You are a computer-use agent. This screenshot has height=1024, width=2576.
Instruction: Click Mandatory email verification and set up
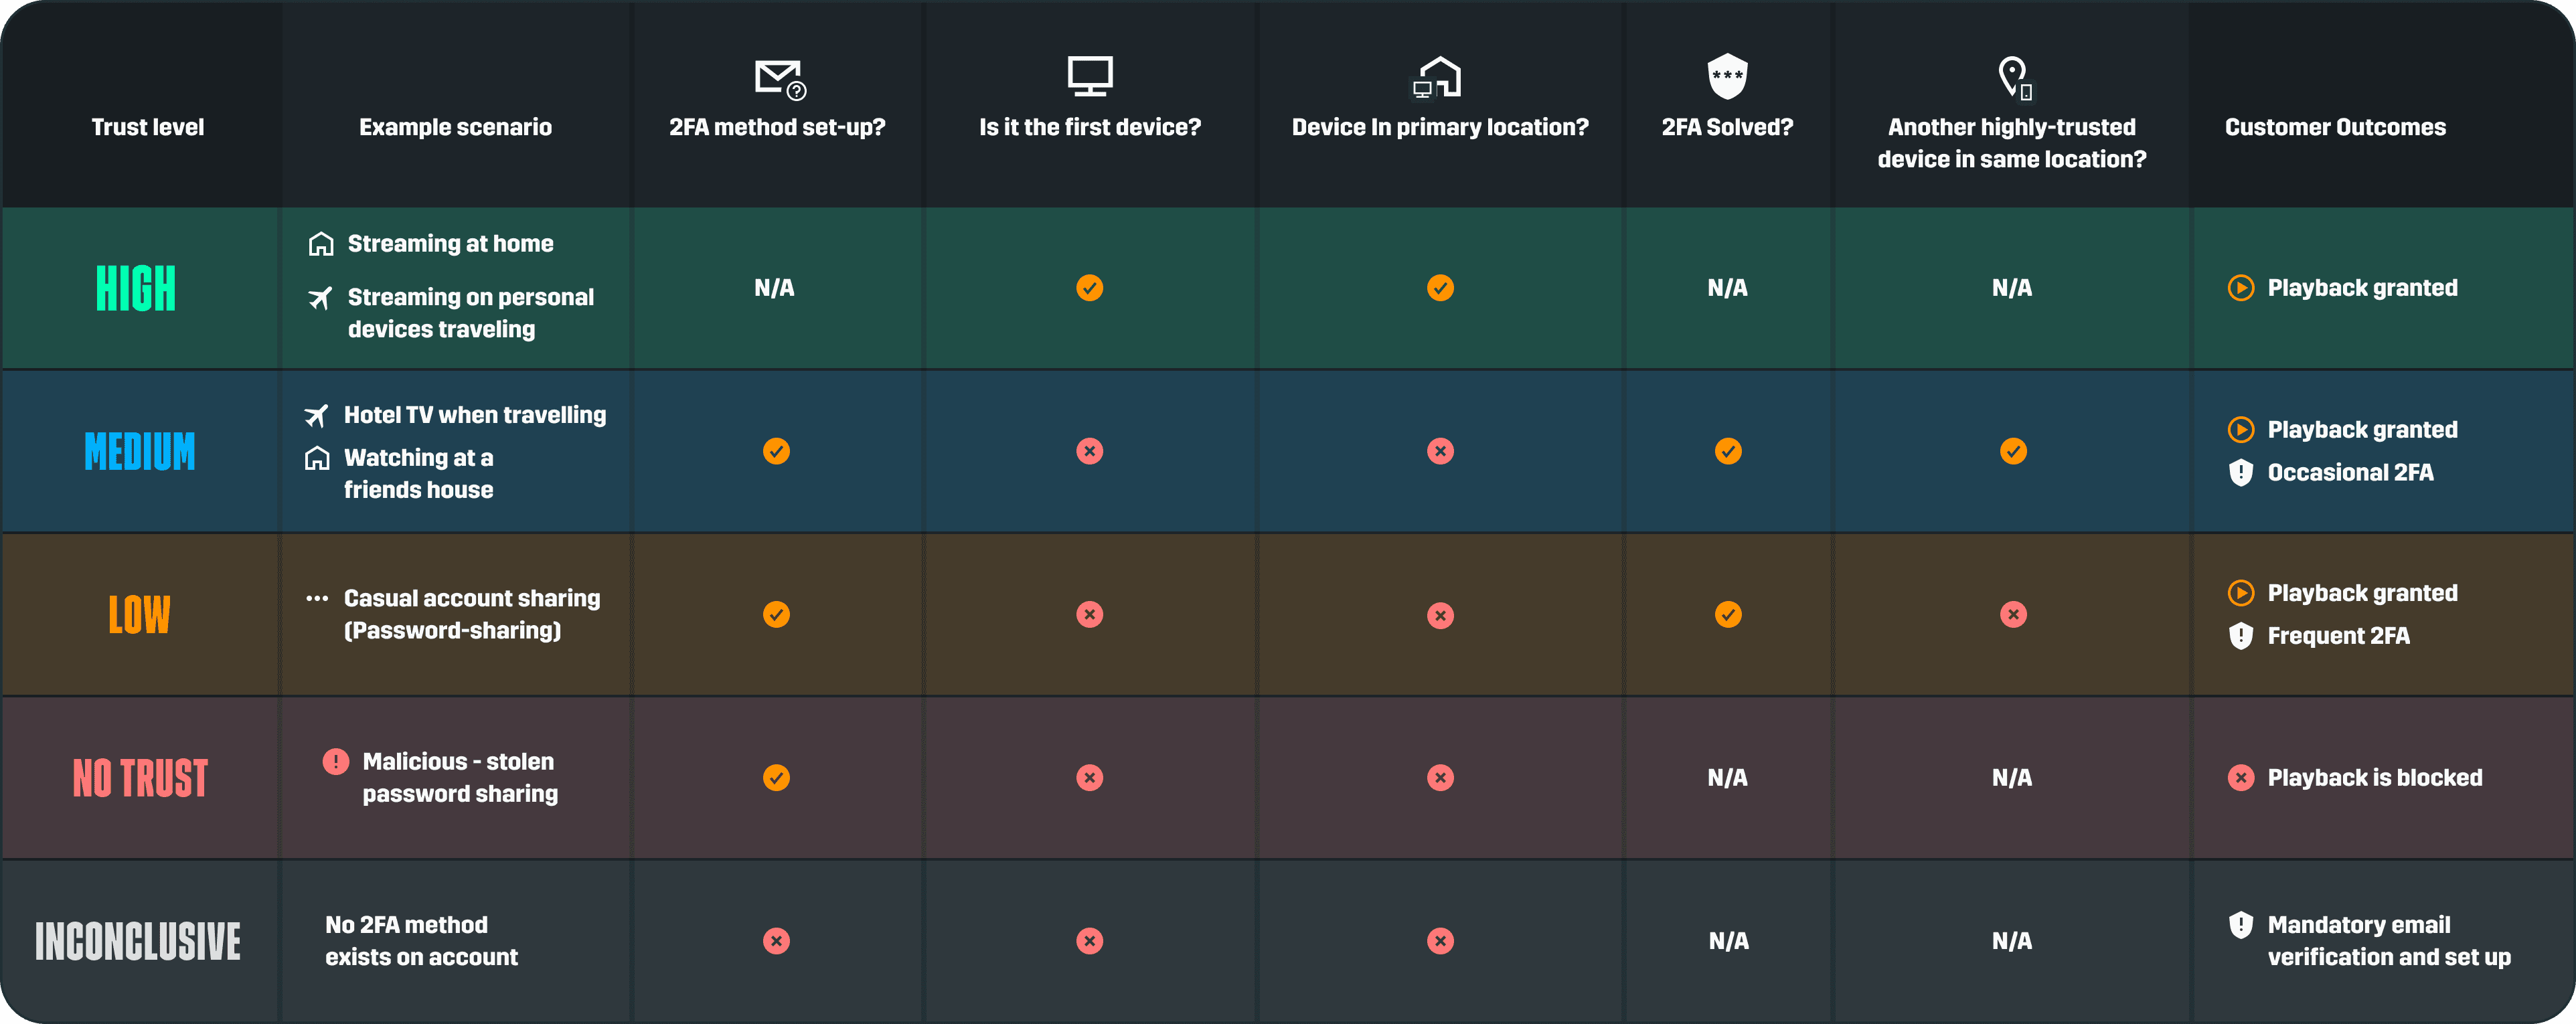(x=2388, y=941)
